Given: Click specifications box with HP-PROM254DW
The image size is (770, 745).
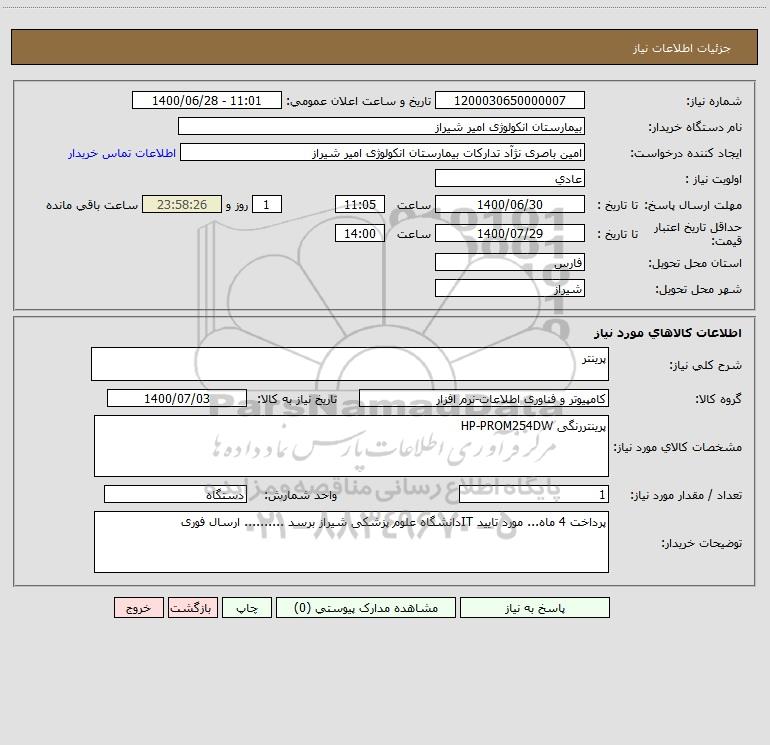Looking at the screenshot, I should [351, 446].
